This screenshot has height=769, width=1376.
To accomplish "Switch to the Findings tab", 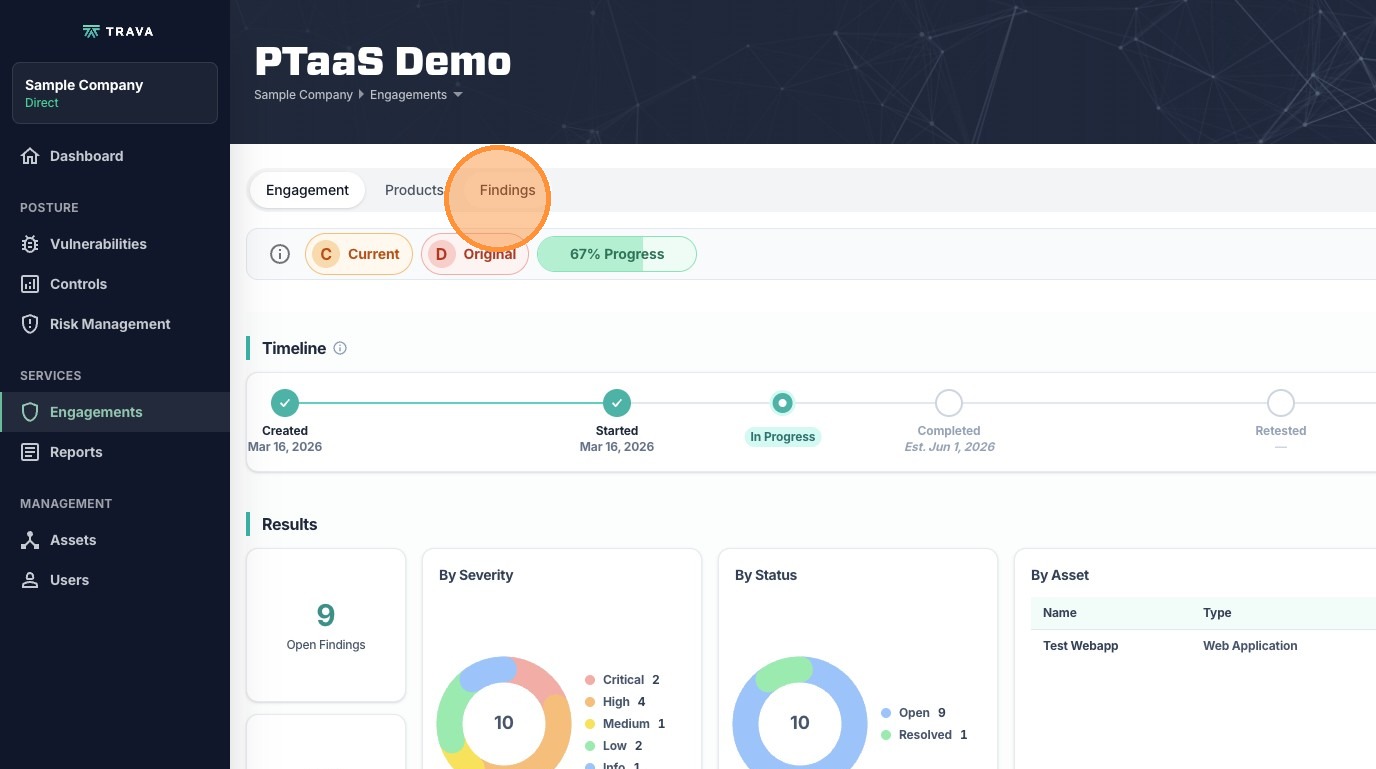I will [507, 190].
